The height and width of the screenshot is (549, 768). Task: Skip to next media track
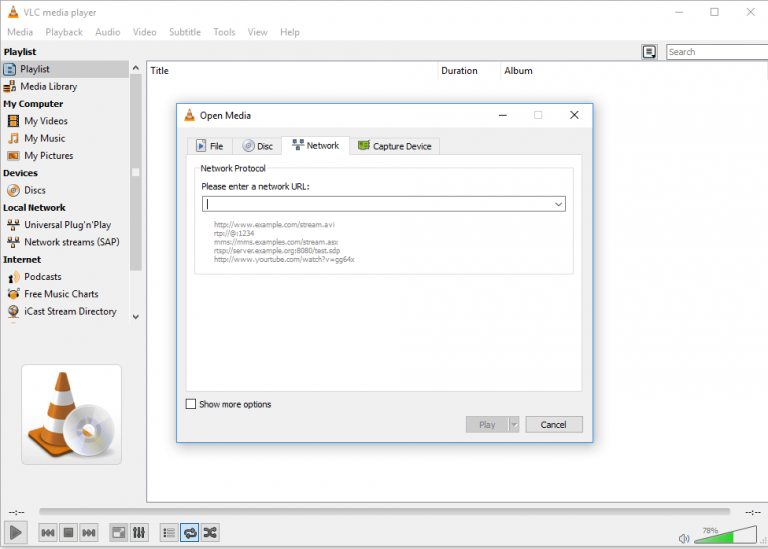click(89, 533)
